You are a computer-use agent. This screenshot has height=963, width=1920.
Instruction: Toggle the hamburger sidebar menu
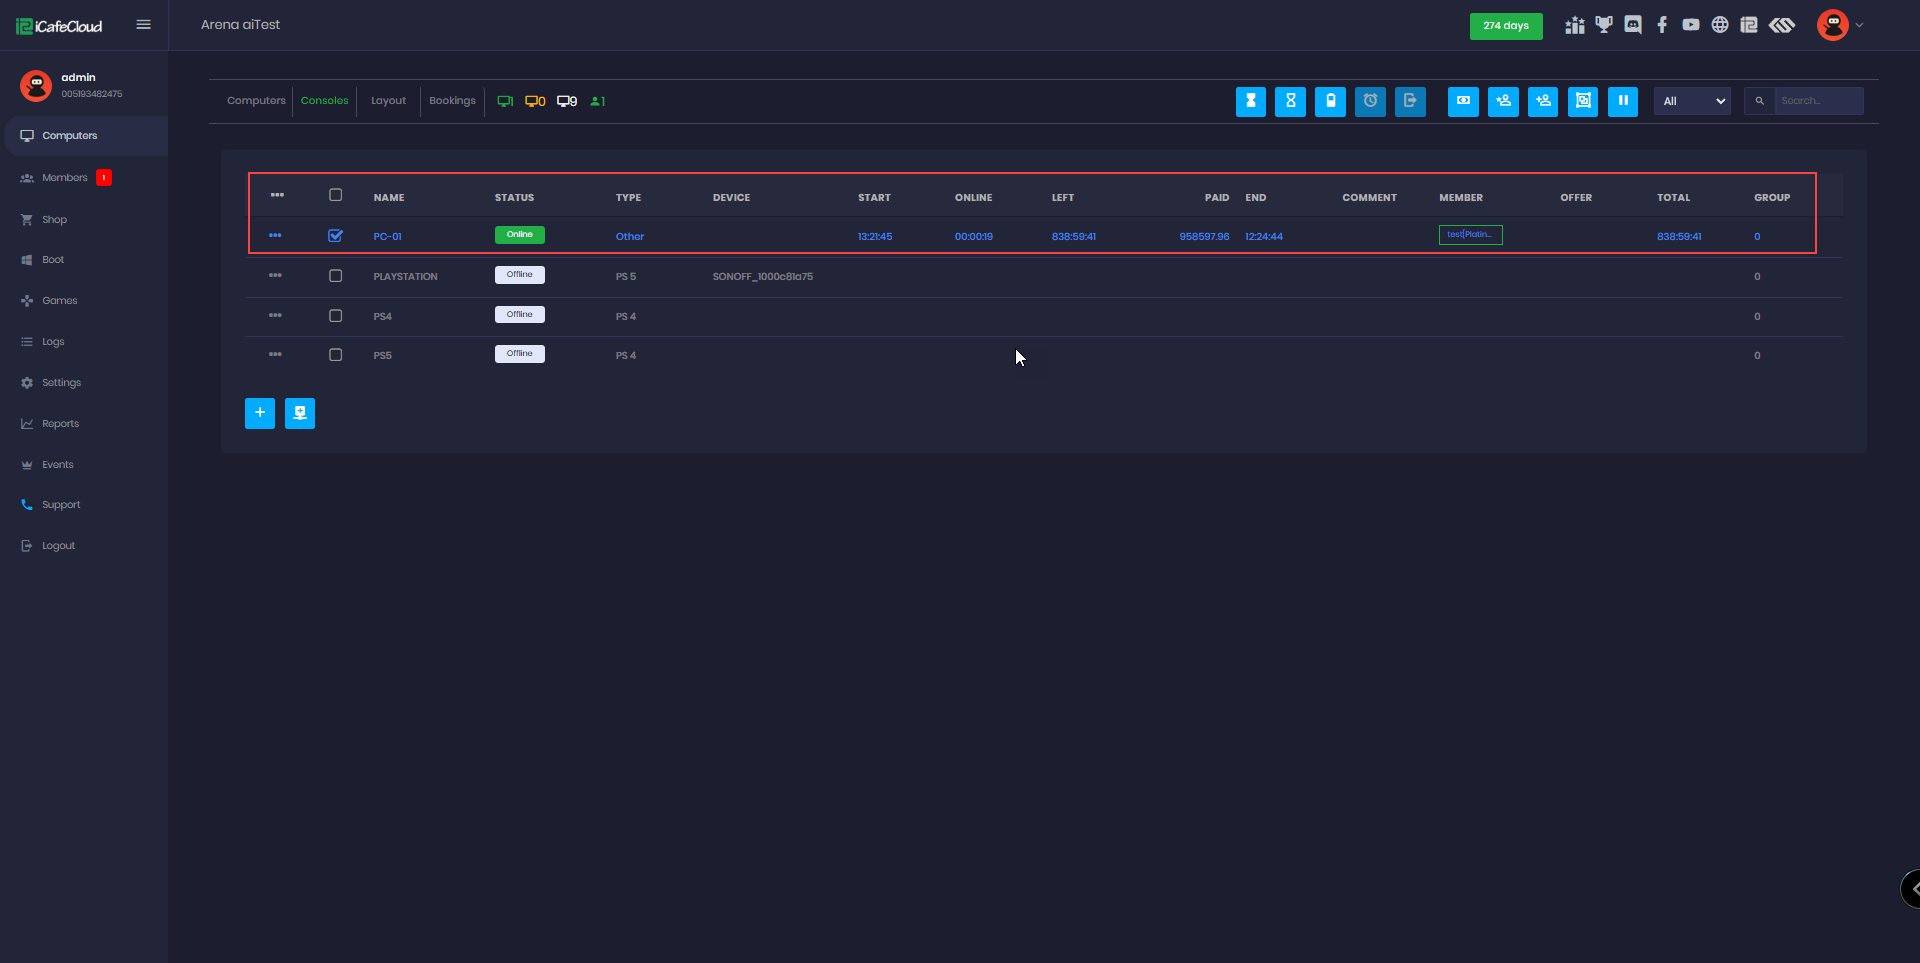tap(144, 25)
